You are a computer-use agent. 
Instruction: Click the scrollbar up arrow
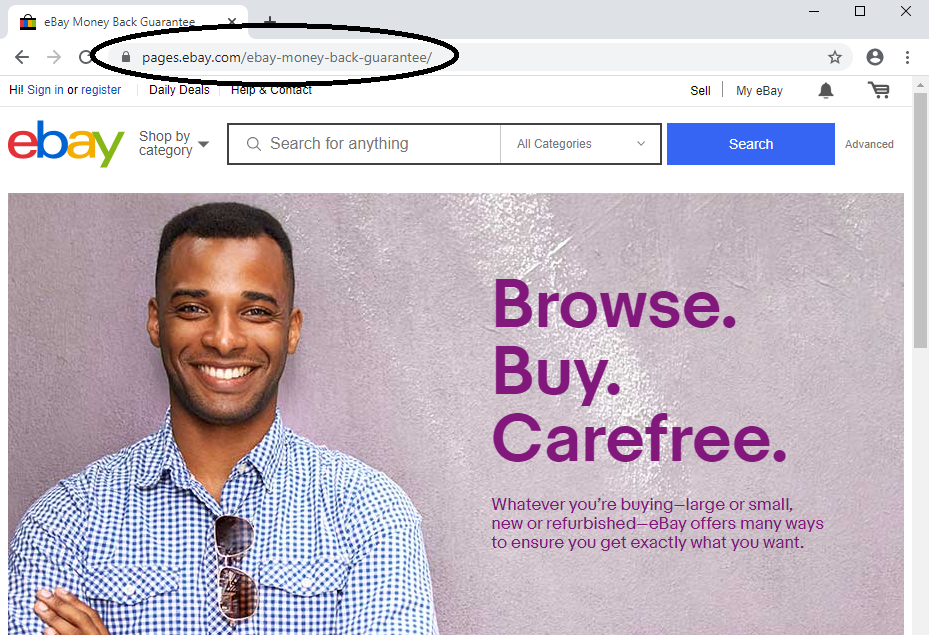(x=920, y=85)
